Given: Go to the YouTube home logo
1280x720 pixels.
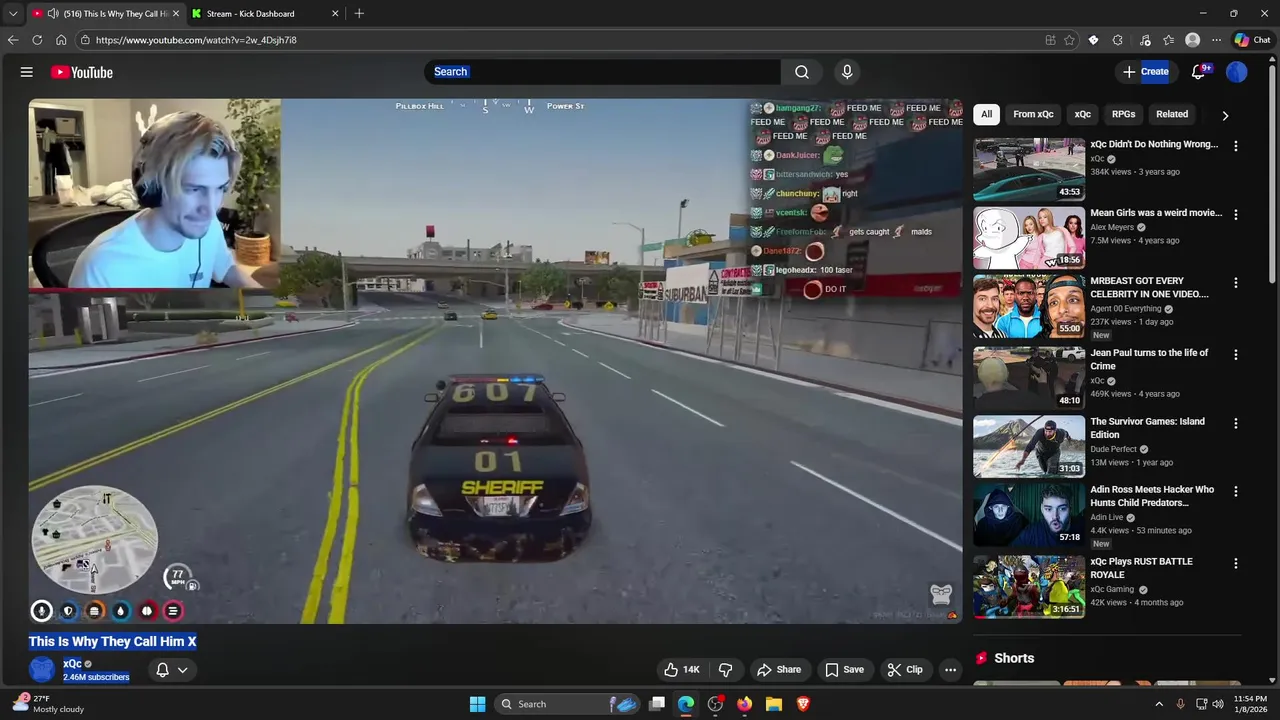Looking at the screenshot, I should coord(82,72).
